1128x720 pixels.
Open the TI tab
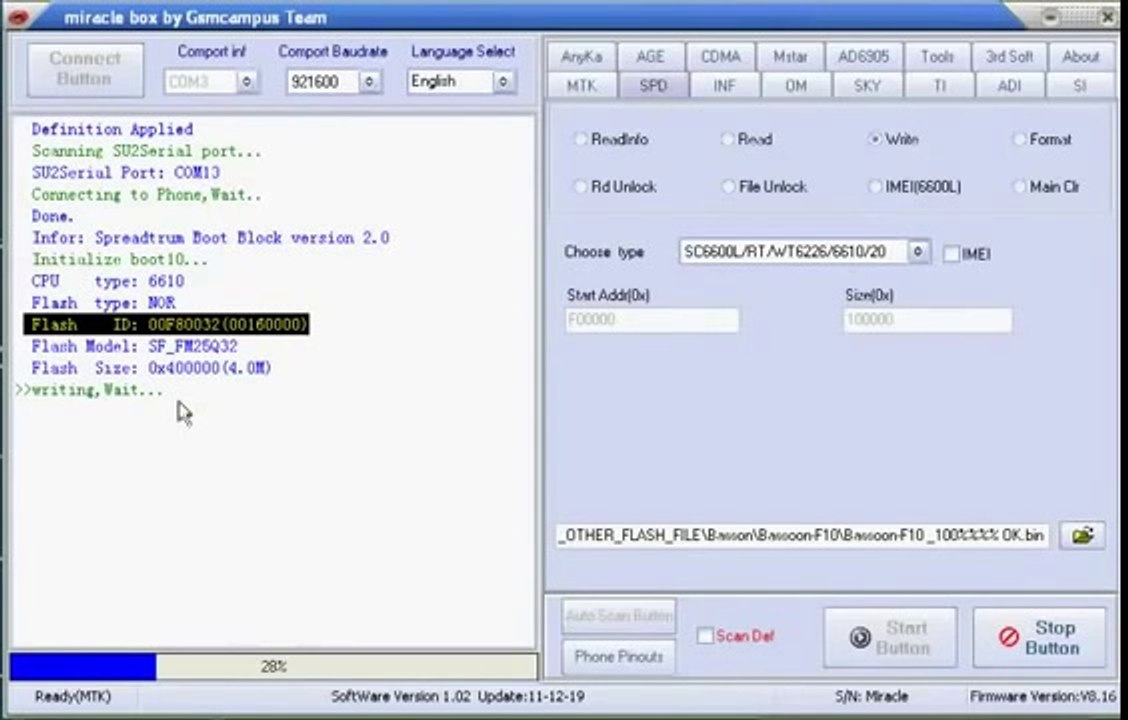point(939,86)
